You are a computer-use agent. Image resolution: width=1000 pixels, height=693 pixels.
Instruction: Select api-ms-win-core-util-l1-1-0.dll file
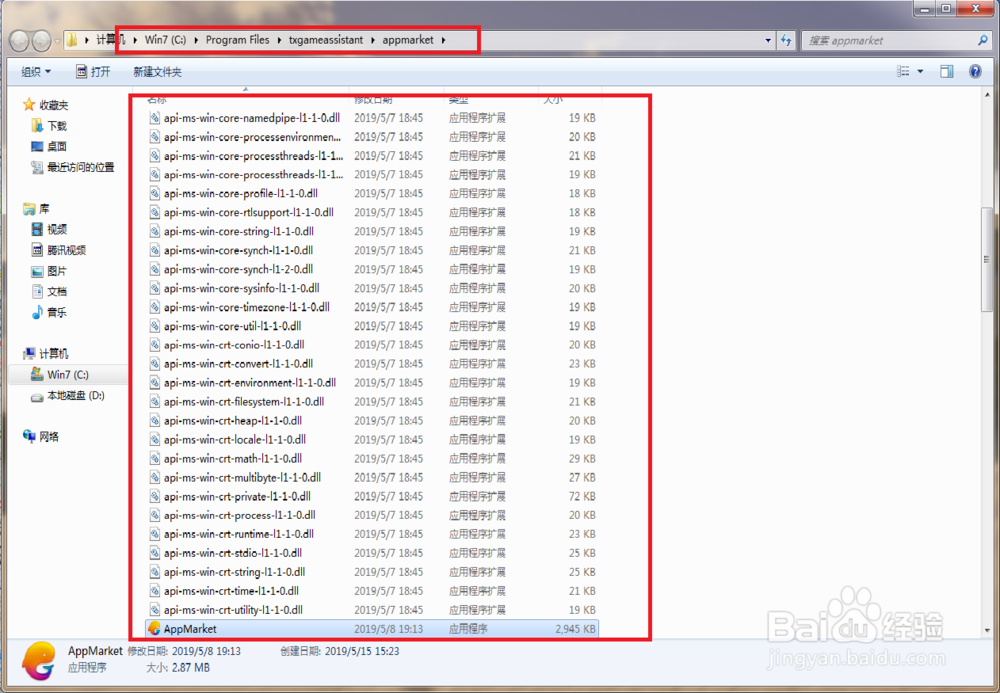tap(372, 326)
